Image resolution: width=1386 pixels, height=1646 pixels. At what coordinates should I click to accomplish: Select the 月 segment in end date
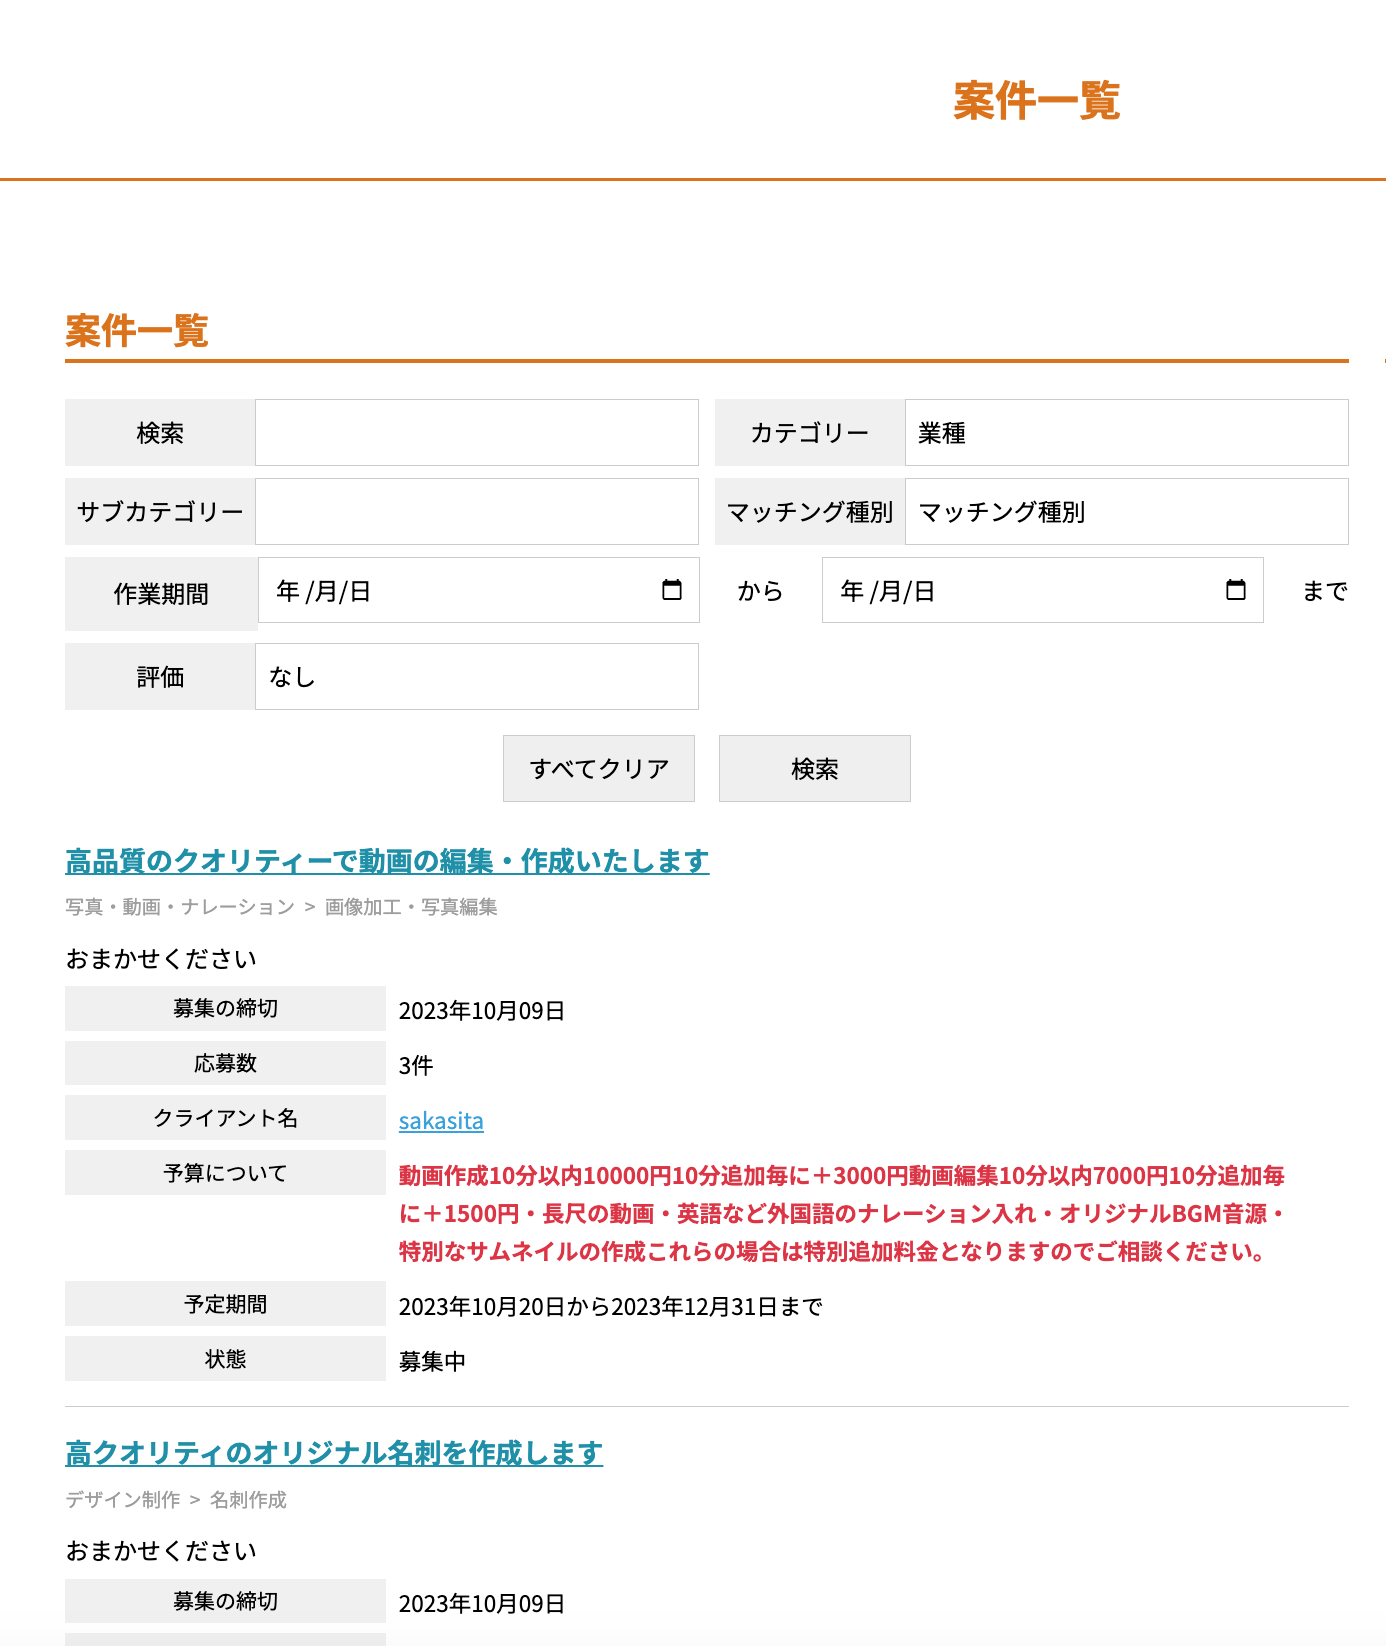890,591
